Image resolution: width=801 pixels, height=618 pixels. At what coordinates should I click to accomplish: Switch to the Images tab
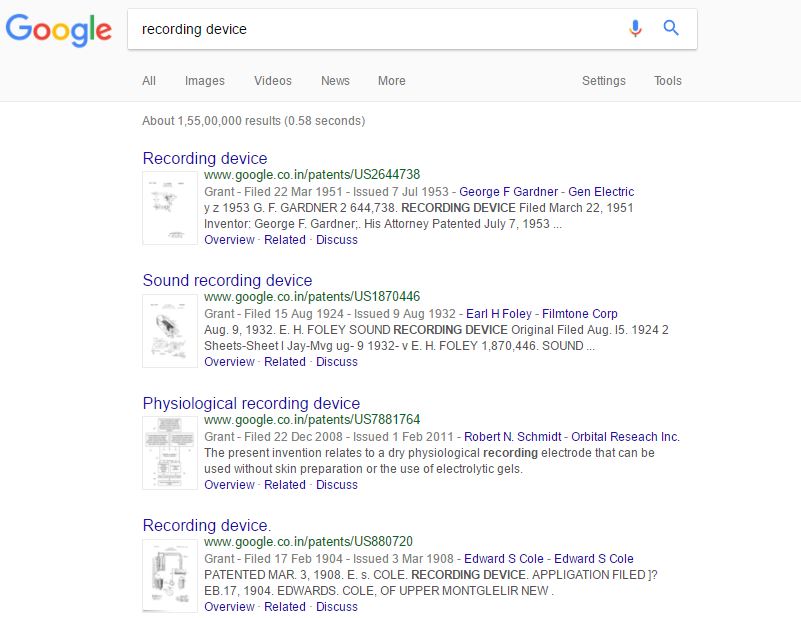[x=205, y=81]
